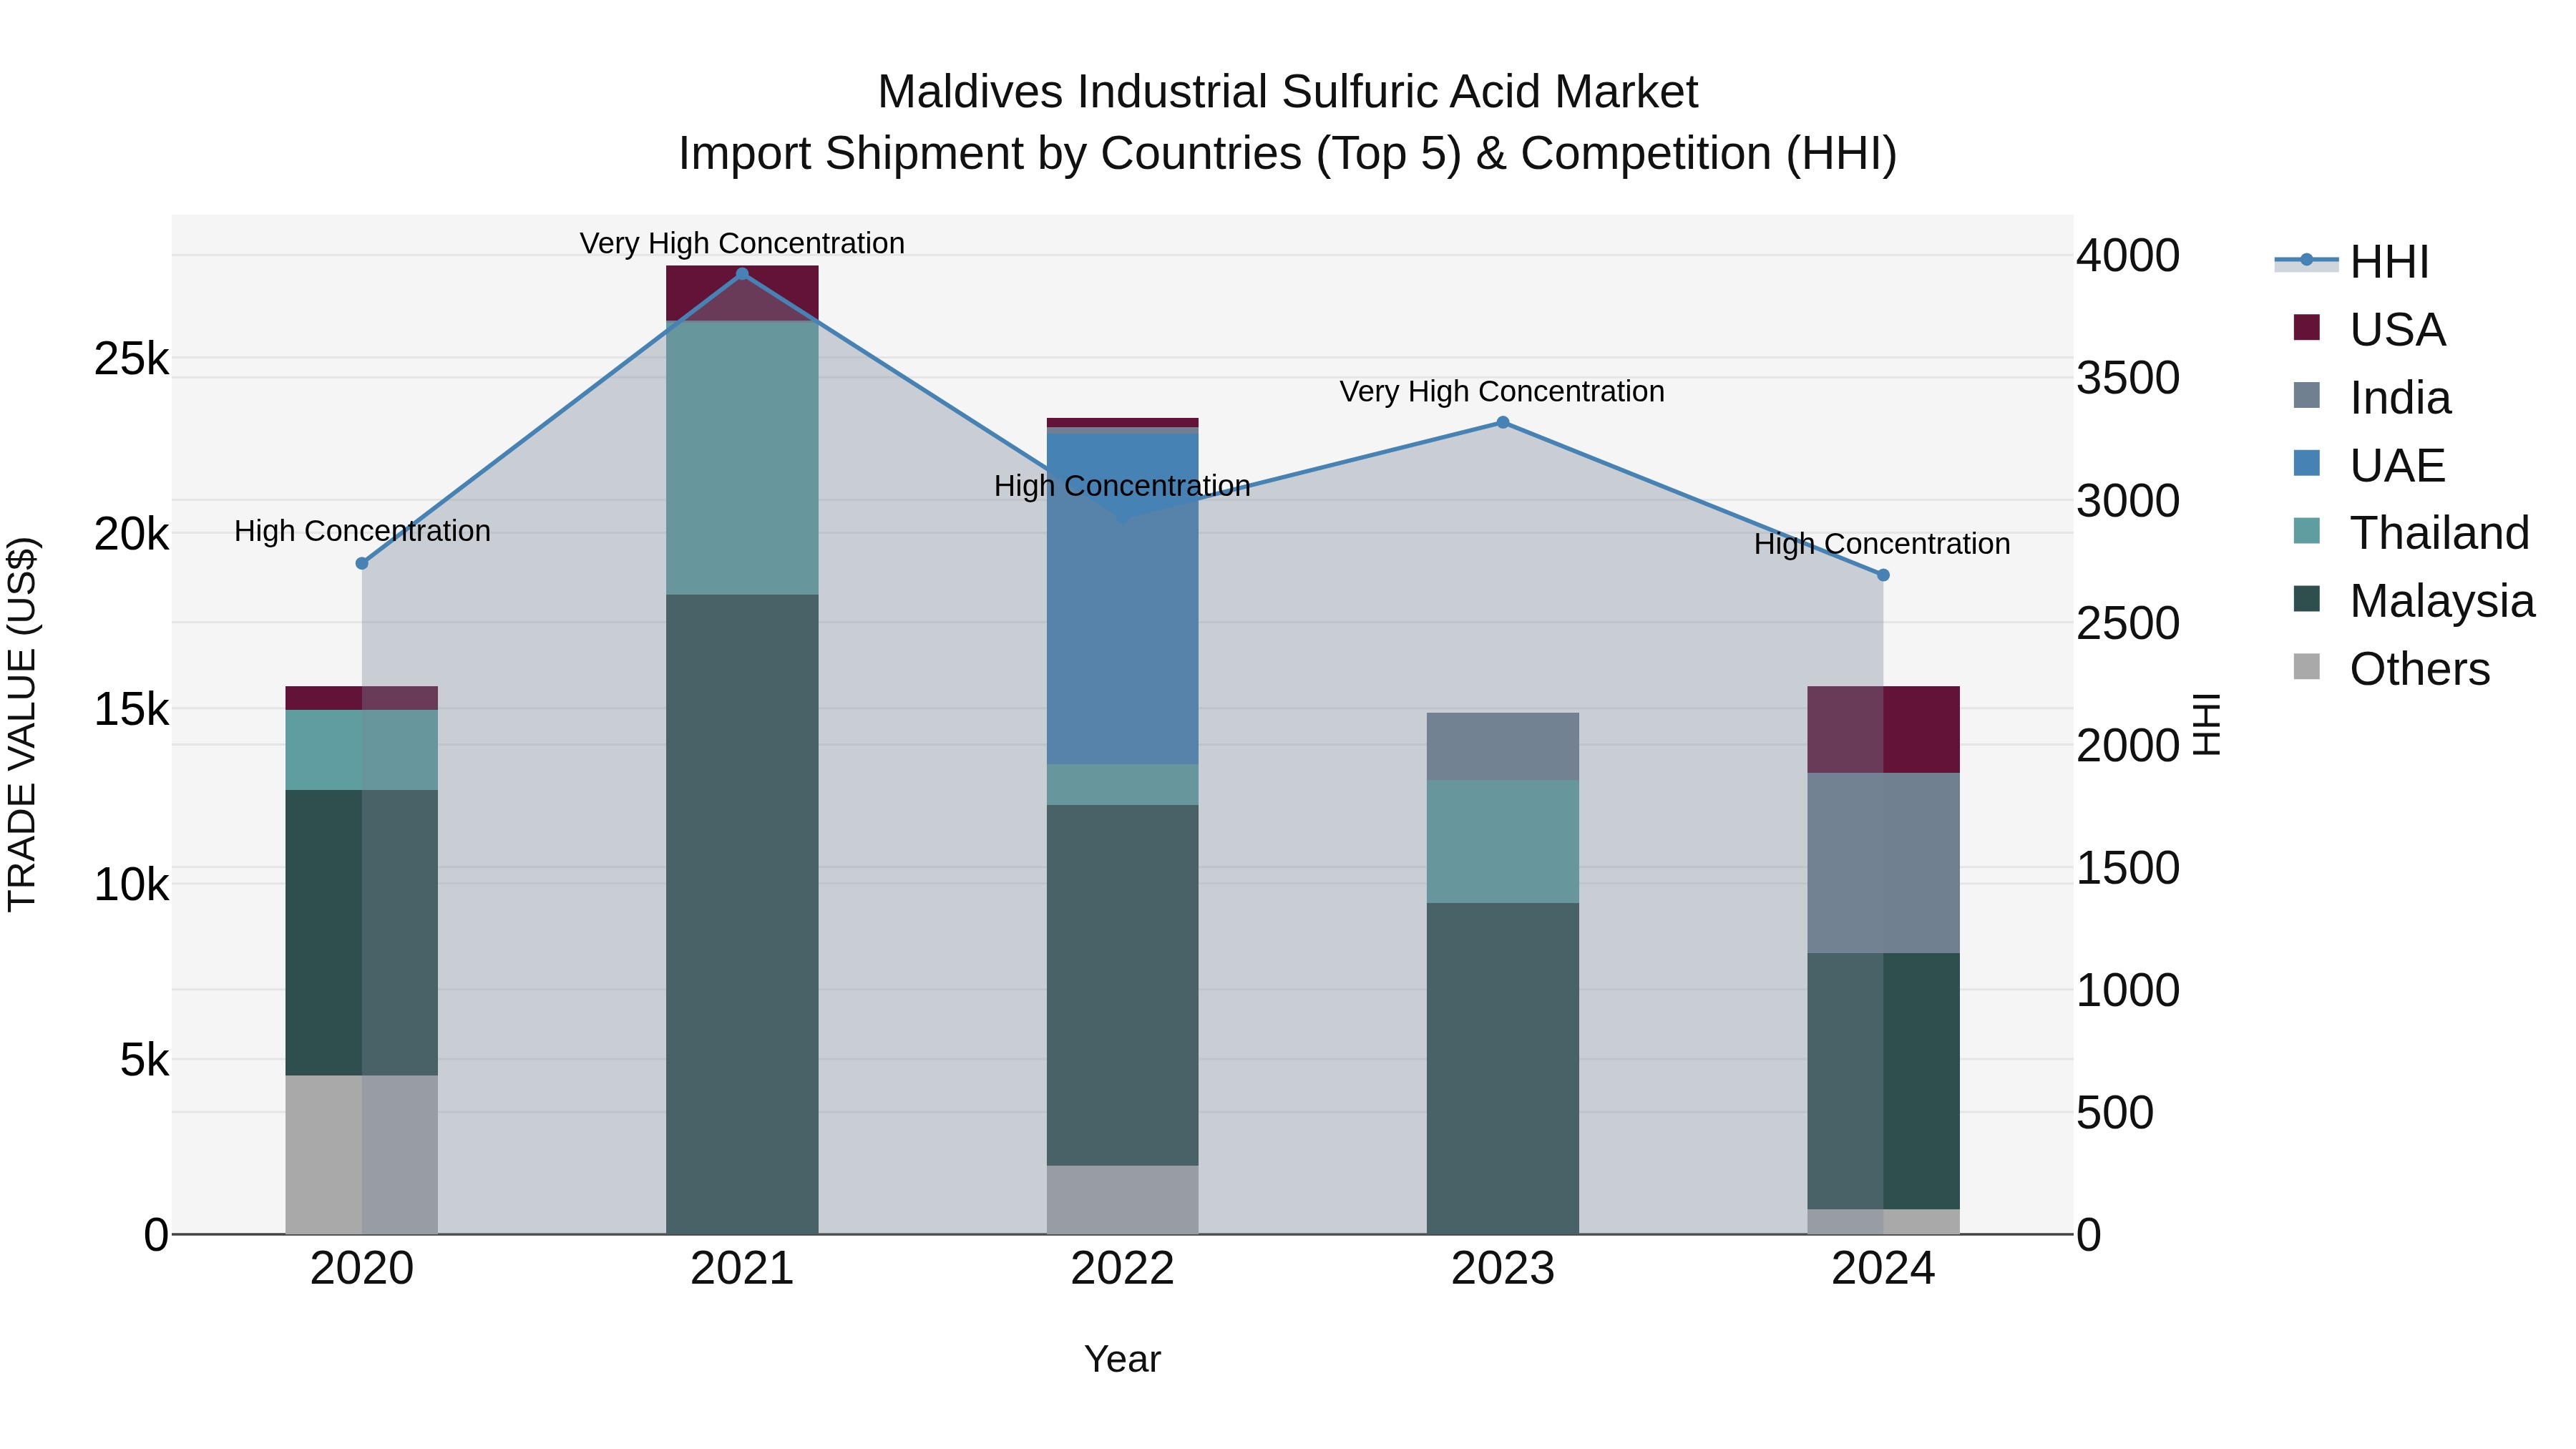Select the 2024 USA bar segment
The width and height of the screenshot is (2576, 1449).
click(1883, 730)
